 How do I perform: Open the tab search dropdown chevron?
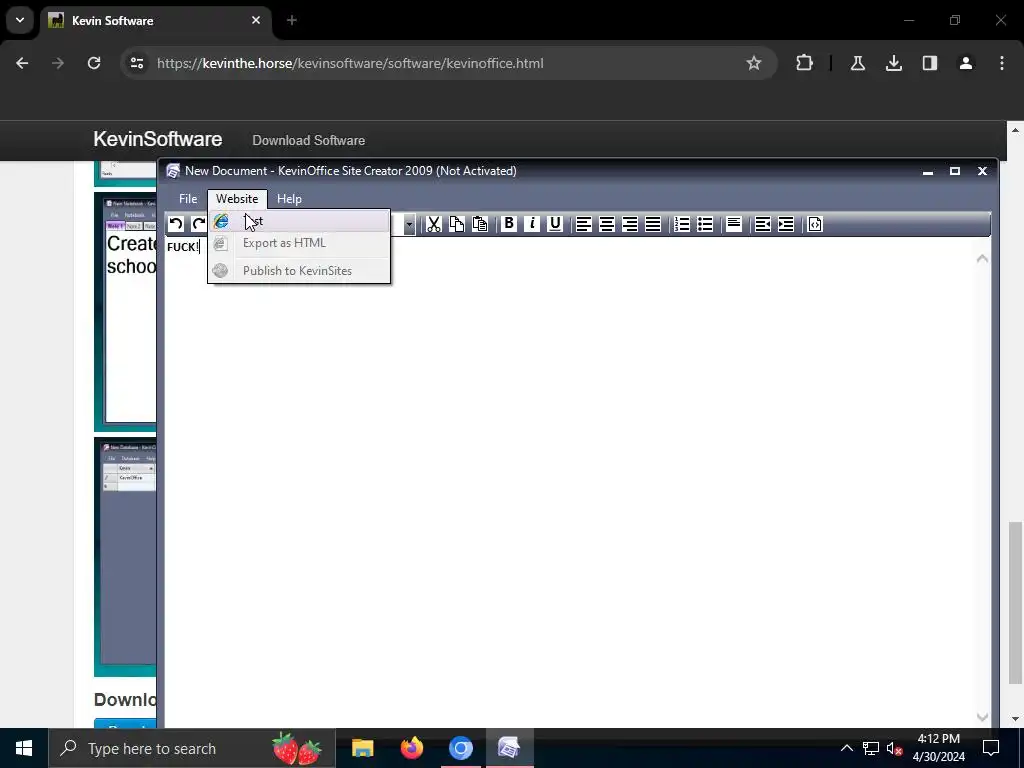20,20
